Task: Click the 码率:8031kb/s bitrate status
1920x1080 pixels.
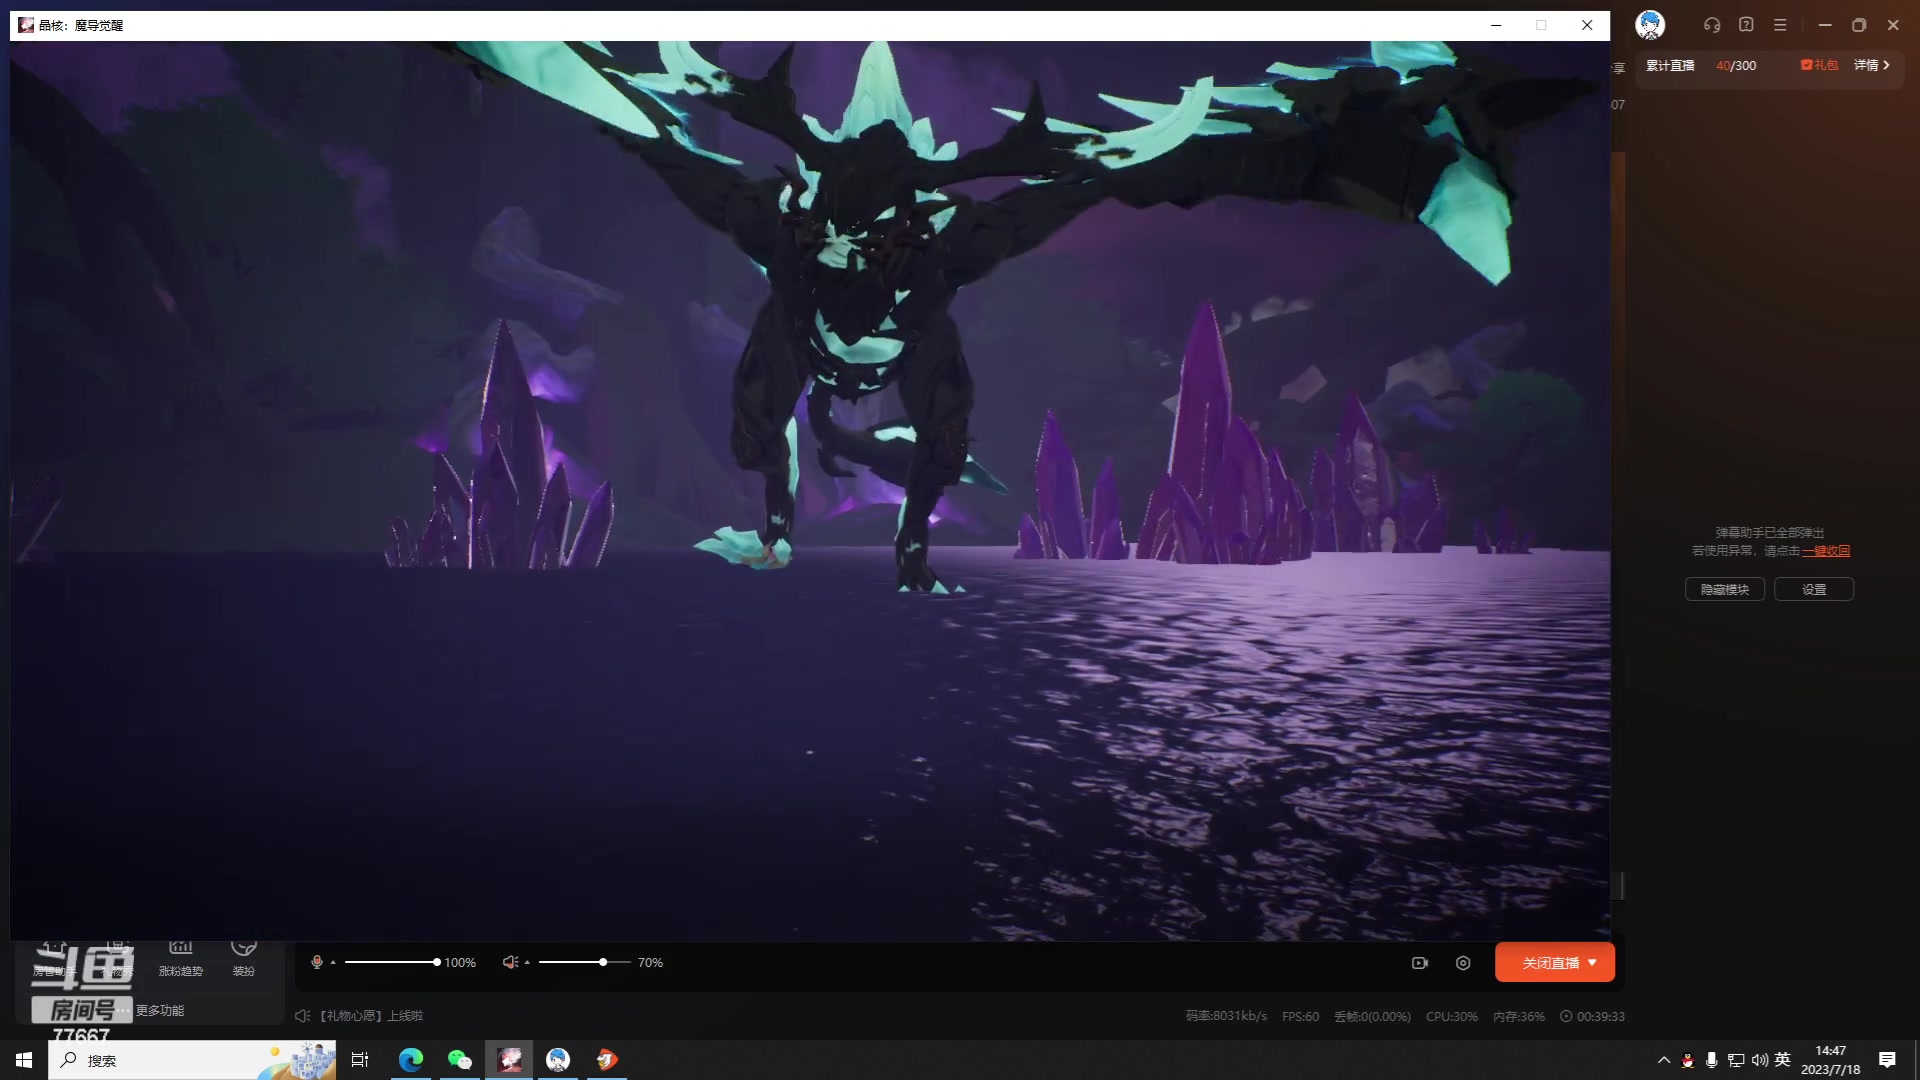Action: 1226,1016
